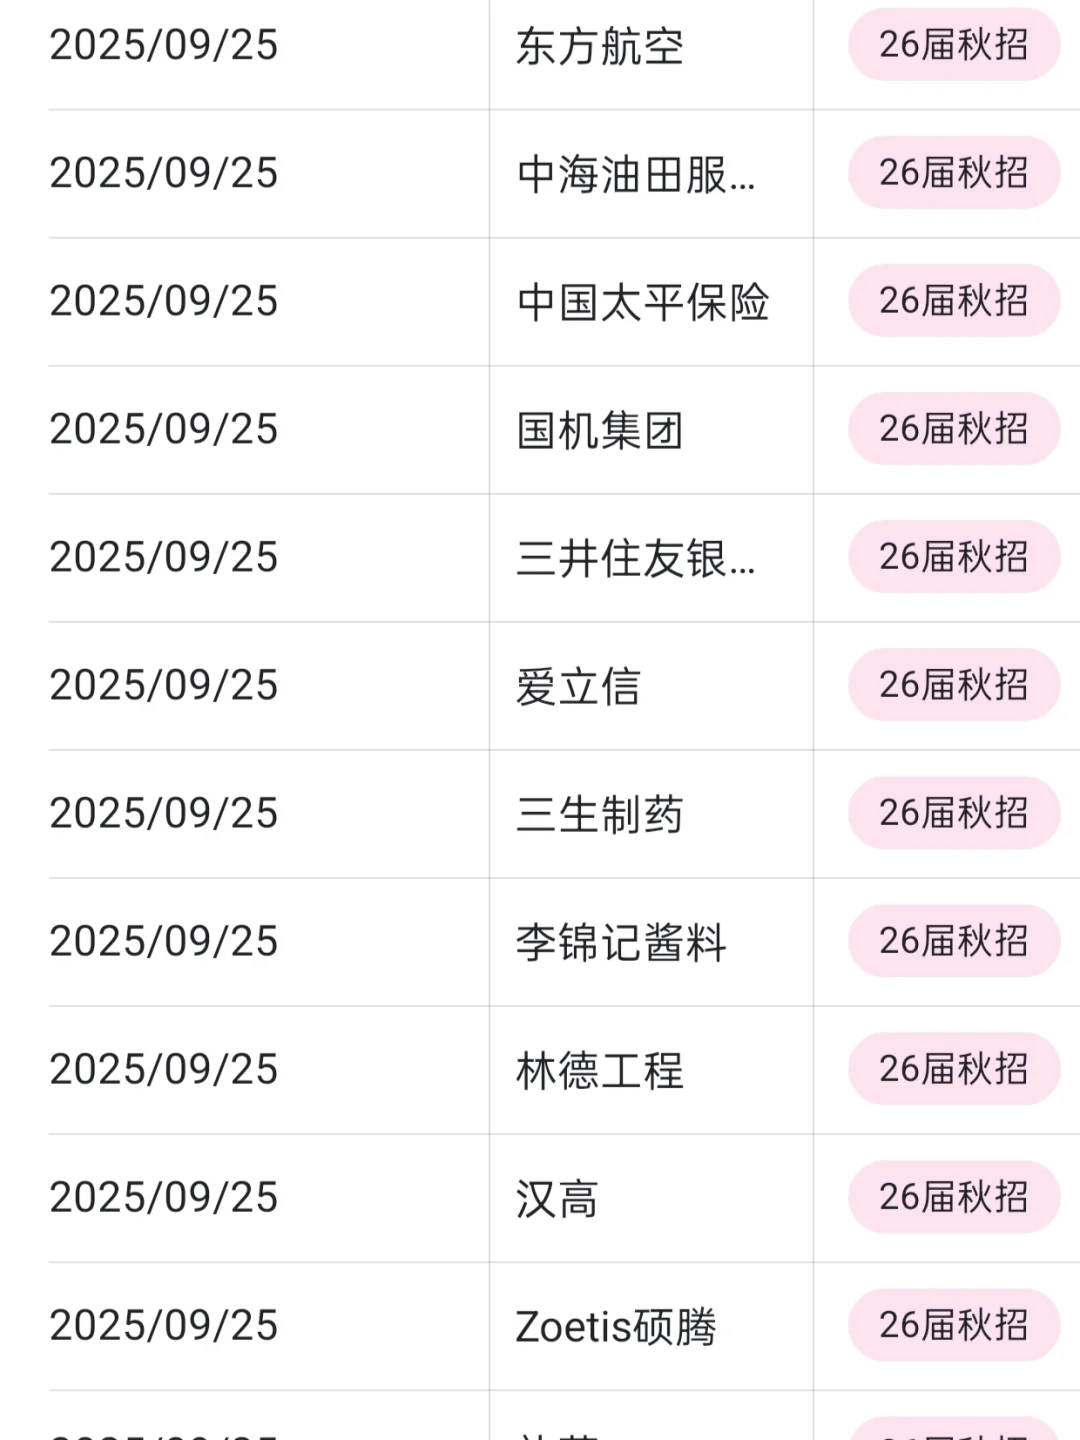
Task: Open the 中海油田服 company entry
Action: (x=636, y=174)
